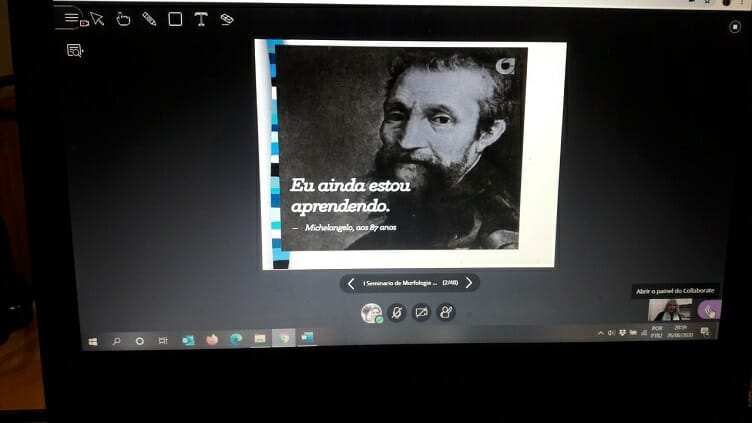The height and width of the screenshot is (423, 752).
Task: Click the stop button in the top-right corner
Action: tap(735, 27)
